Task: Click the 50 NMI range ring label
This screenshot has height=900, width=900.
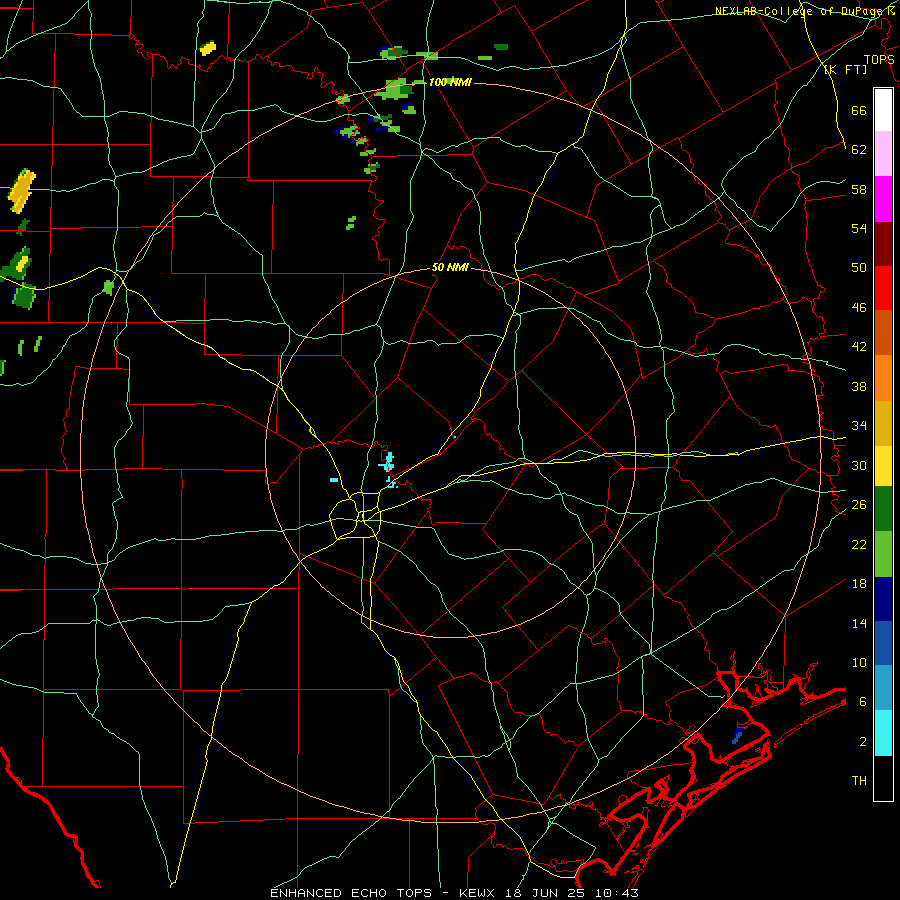Action: click(450, 267)
